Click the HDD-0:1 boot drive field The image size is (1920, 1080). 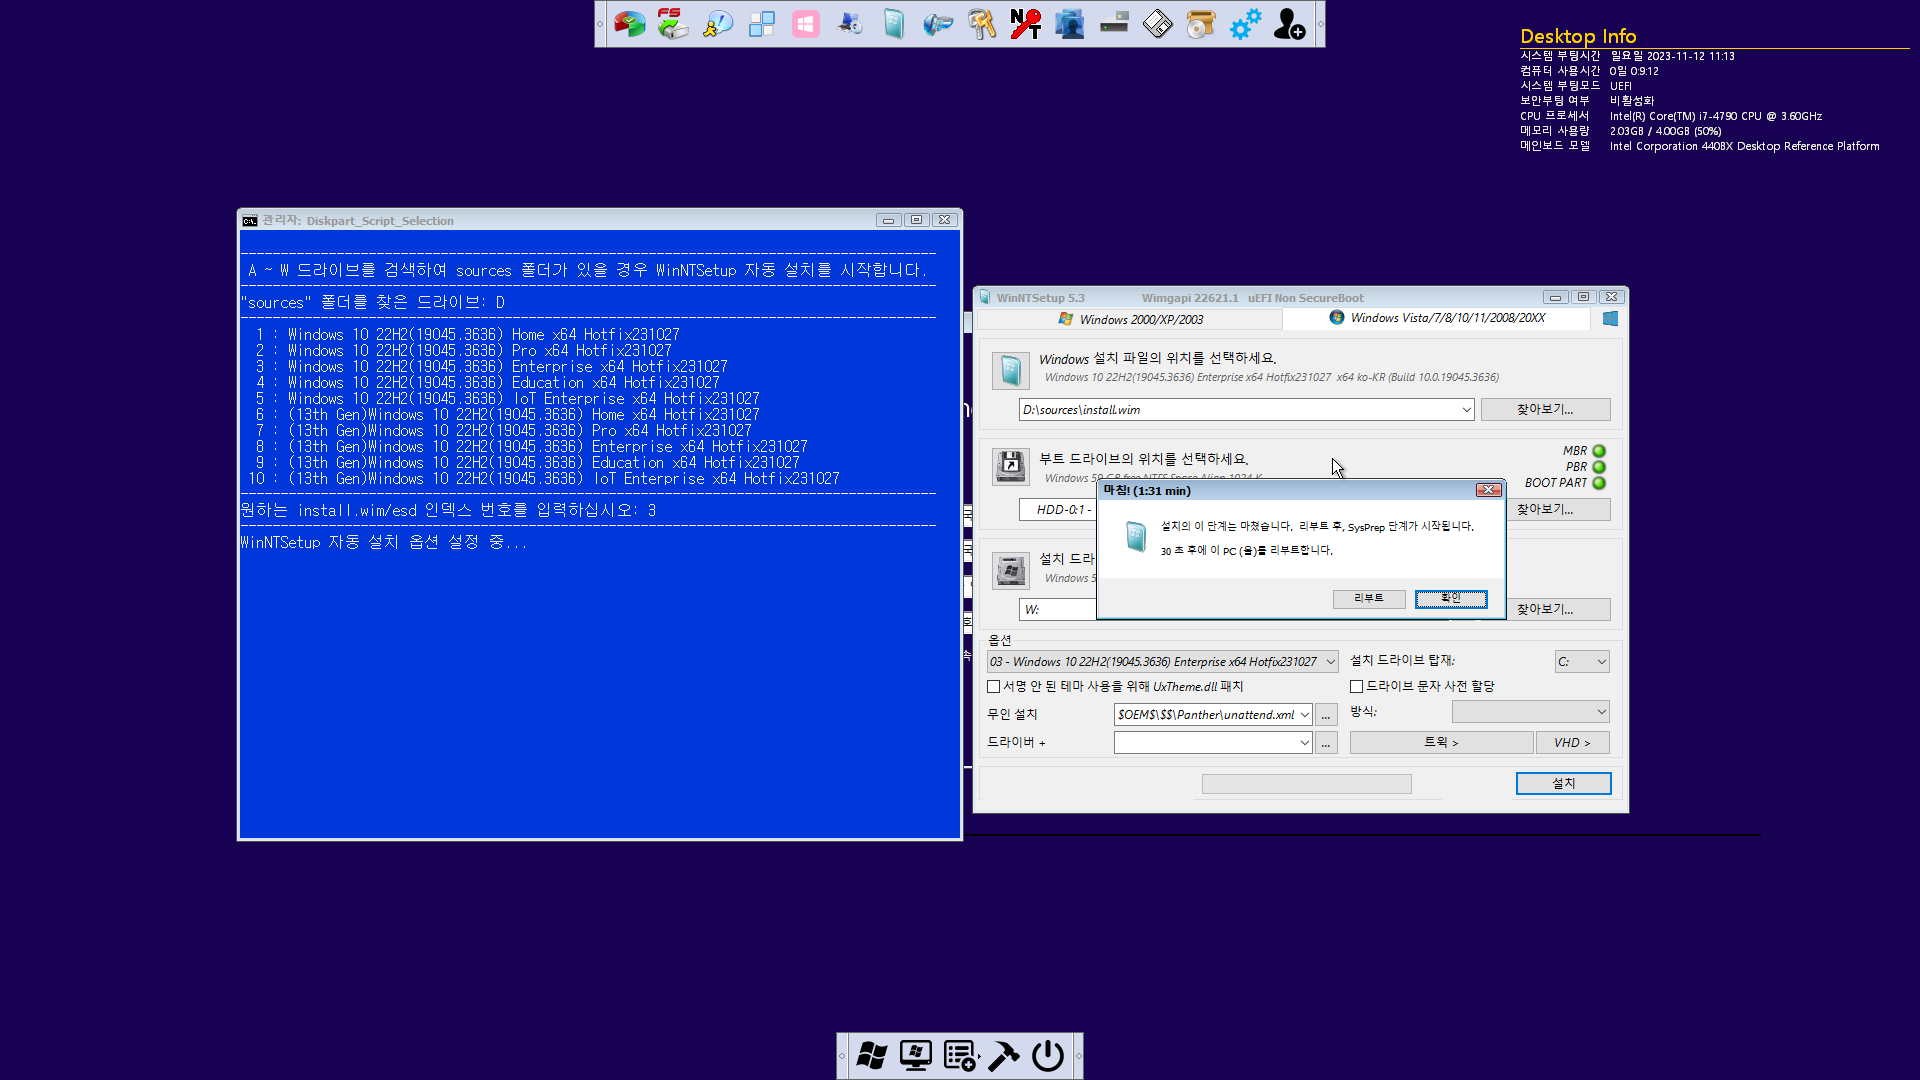pos(1058,510)
